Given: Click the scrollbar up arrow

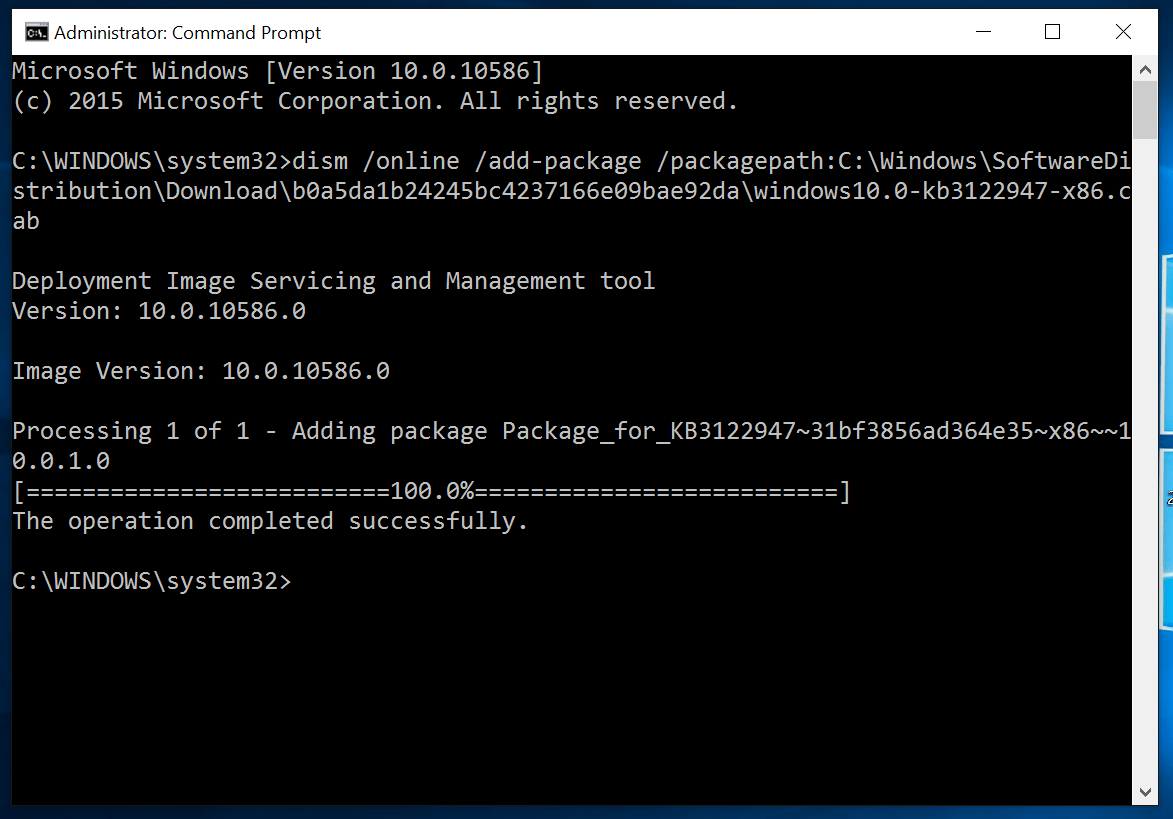Looking at the screenshot, I should [x=1146, y=69].
